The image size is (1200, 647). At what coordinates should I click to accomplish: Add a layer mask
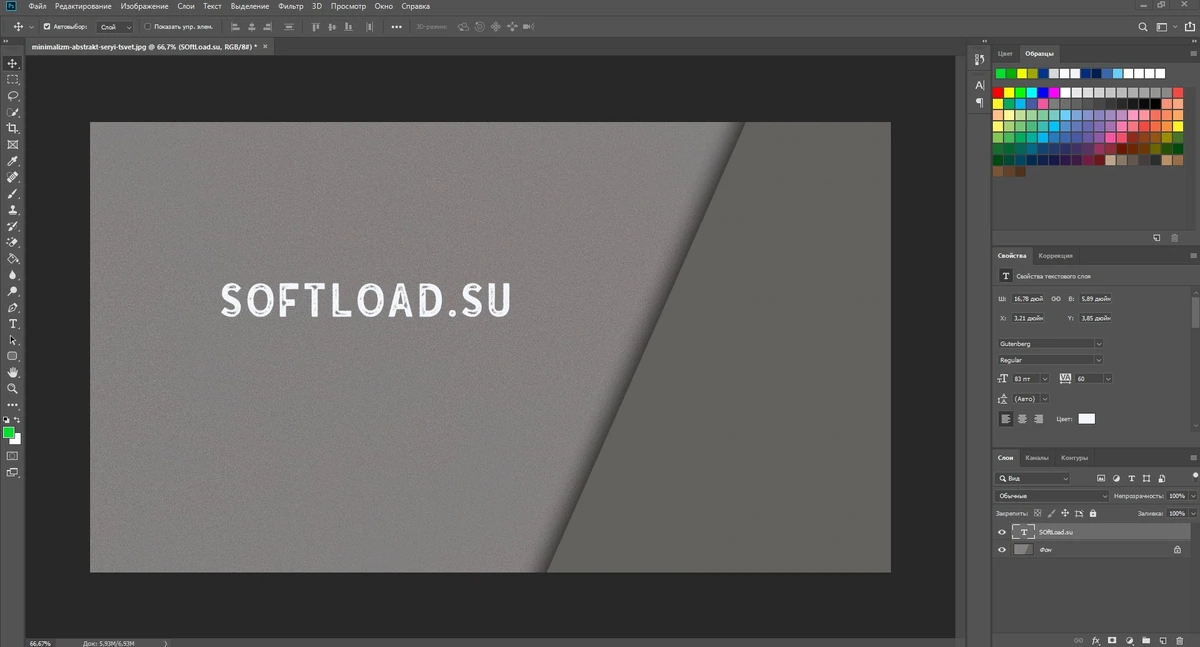[1112, 639]
